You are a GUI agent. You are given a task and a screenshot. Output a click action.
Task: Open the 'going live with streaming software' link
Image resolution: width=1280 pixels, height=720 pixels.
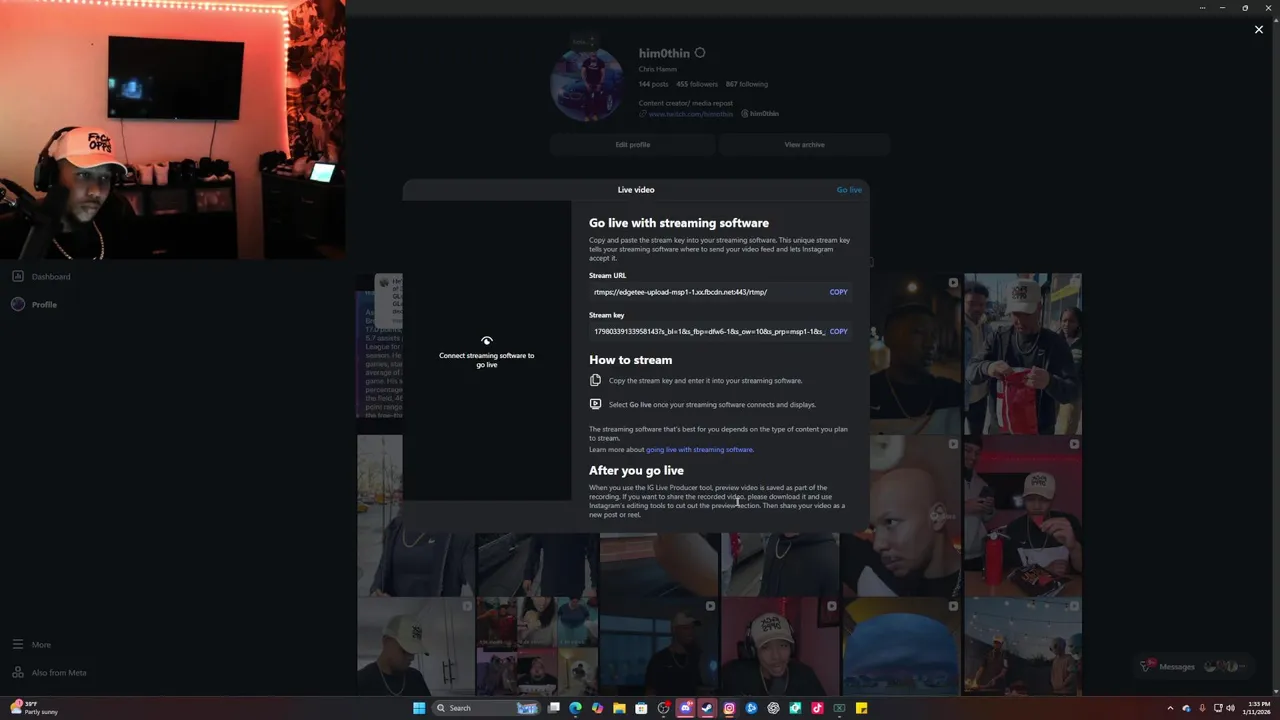coord(699,450)
